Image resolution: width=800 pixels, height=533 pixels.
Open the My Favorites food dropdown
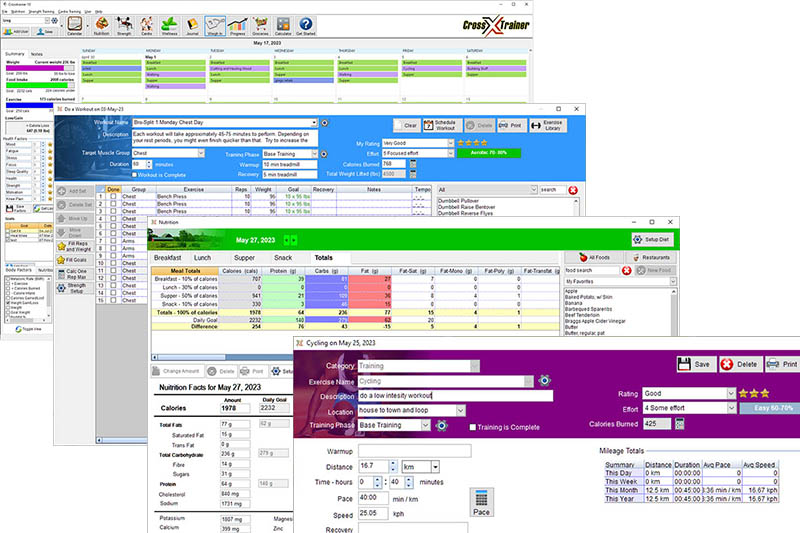pyautogui.click(x=673, y=282)
